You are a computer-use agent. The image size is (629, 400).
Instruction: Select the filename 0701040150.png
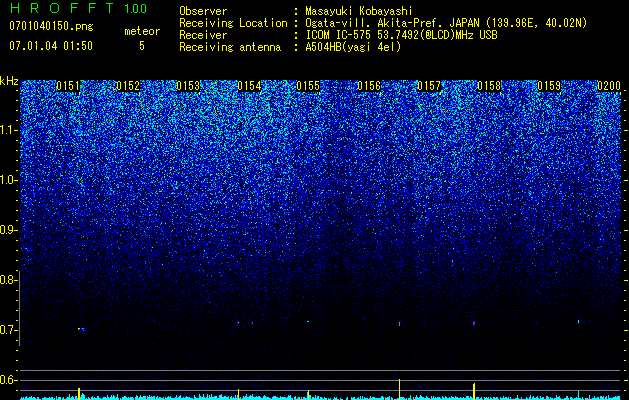[51, 26]
